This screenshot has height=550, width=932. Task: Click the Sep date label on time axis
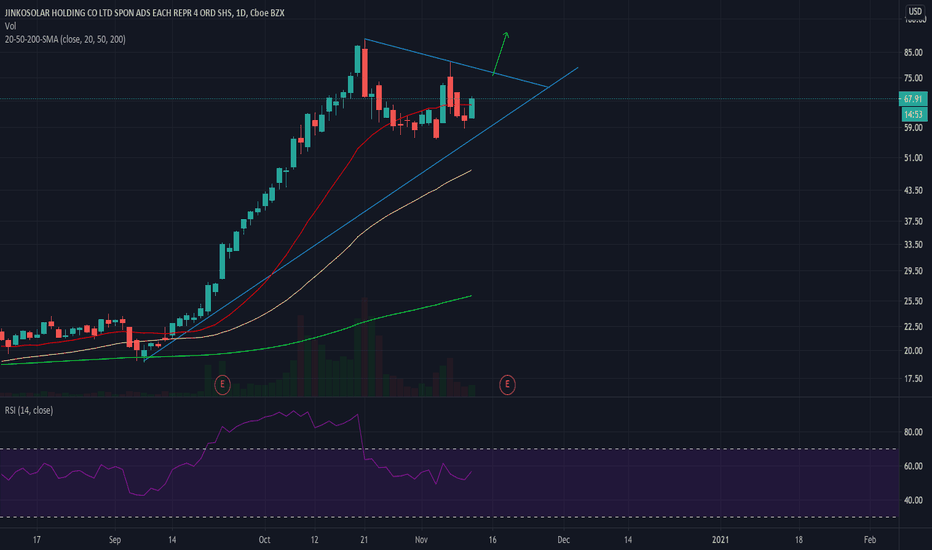click(115, 540)
